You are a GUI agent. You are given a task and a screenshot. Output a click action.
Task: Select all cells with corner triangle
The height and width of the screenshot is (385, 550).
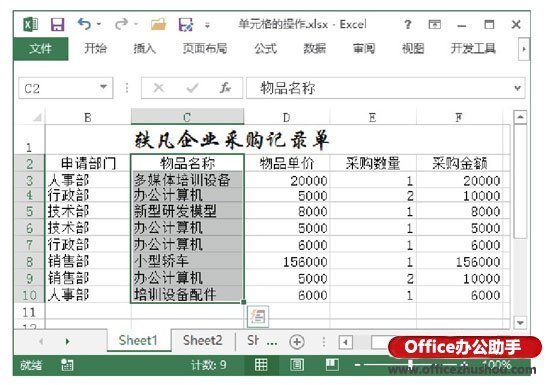click(38, 117)
